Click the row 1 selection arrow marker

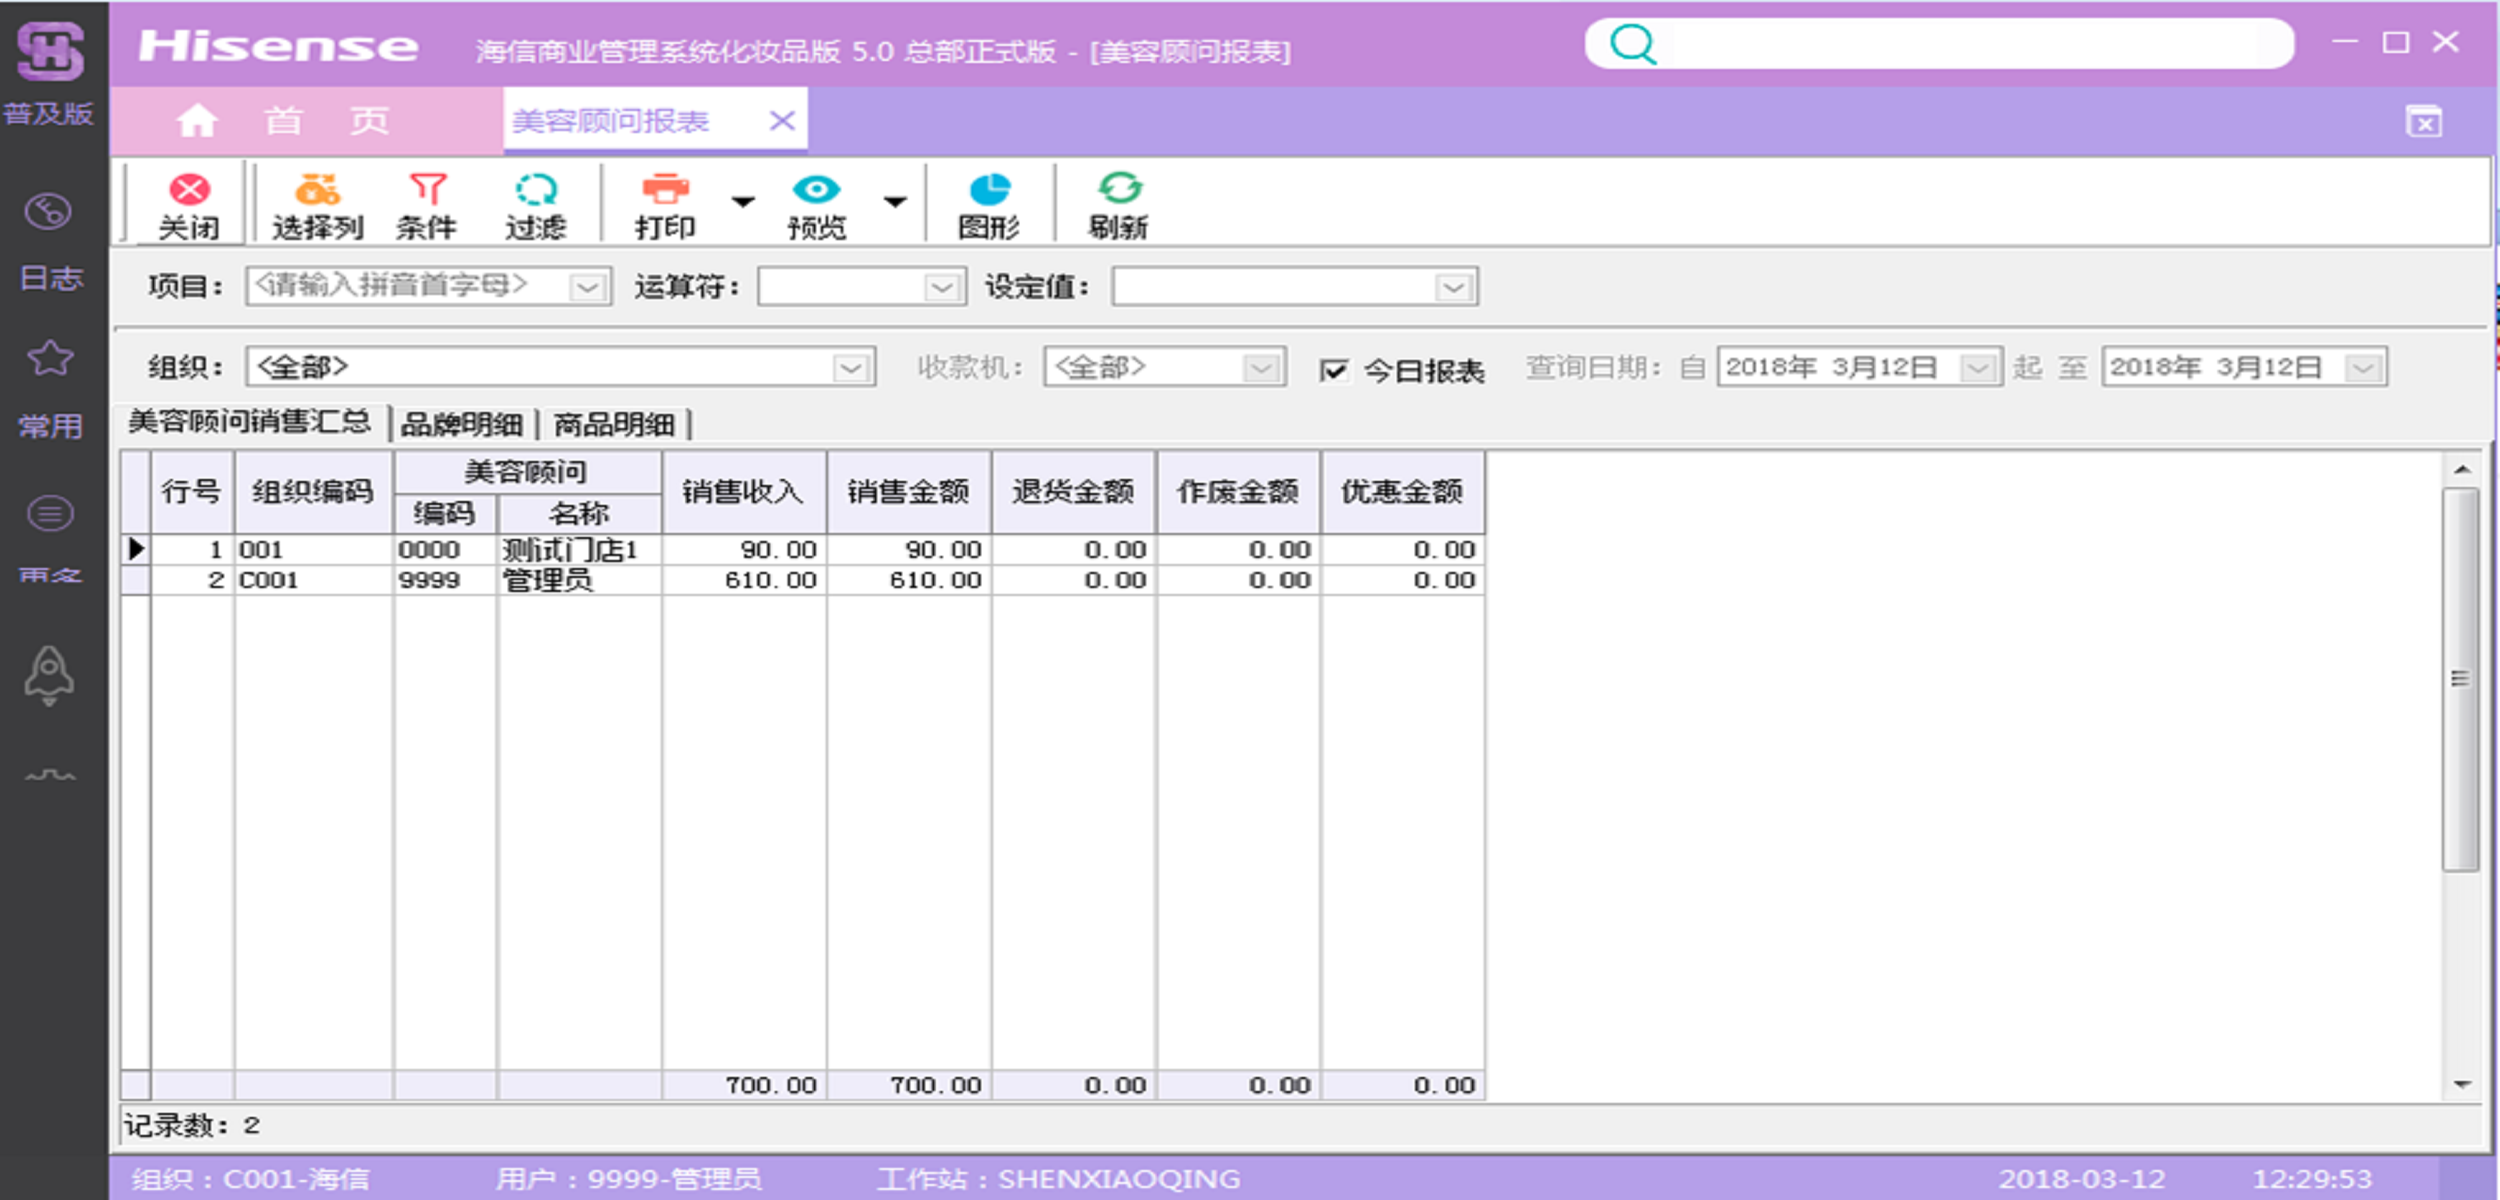click(x=136, y=550)
